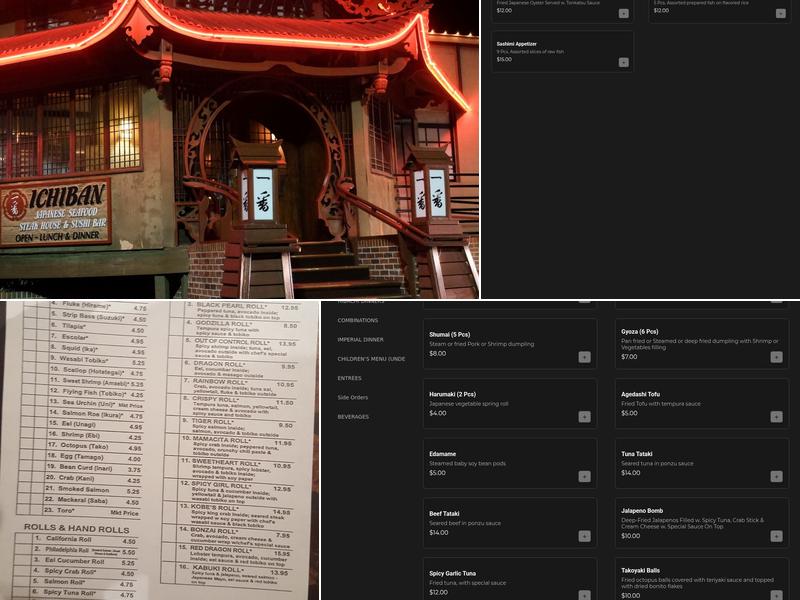The width and height of the screenshot is (800, 600).
Task: Add Agedashi Tofu using plus icon
Action: point(776,417)
